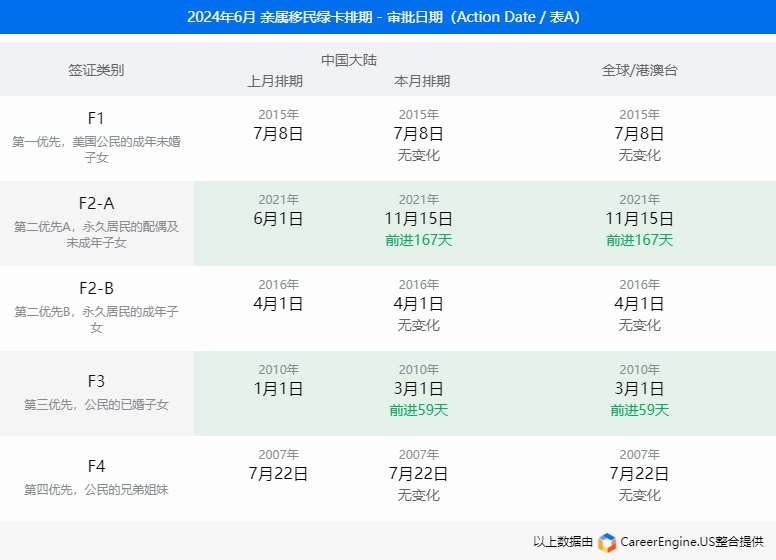This screenshot has height=560, width=776.
Task: Click the 上月排期 sub-header
Action: coord(275,81)
